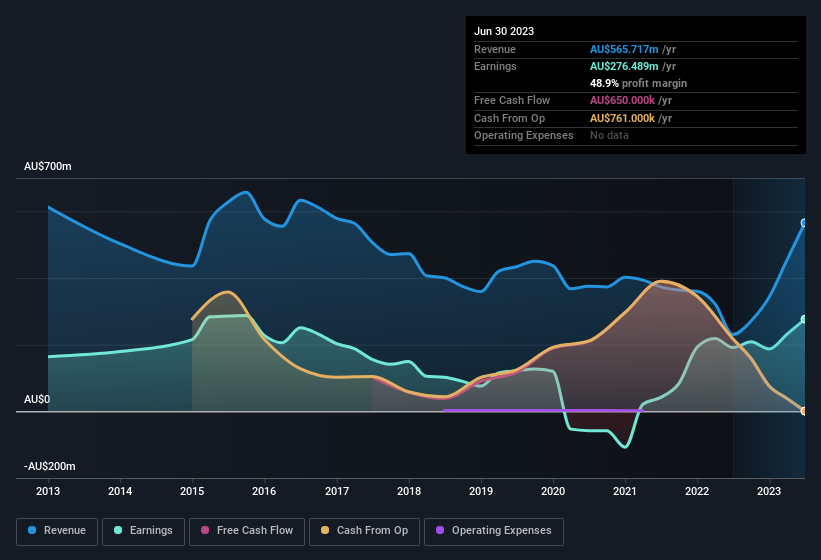The height and width of the screenshot is (560, 821).
Task: Click the AU$276.489m earnings value
Action: tap(624, 66)
